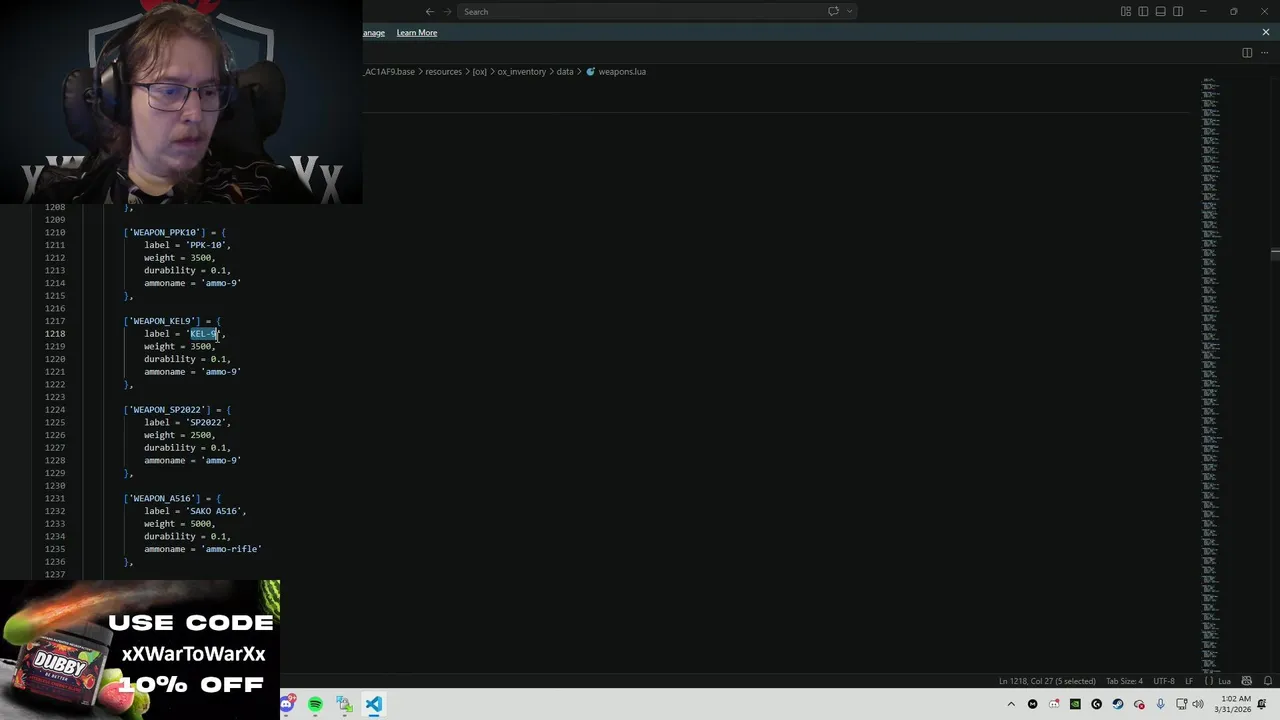Open the notifications bell in status bar
This screenshot has height=720, width=1280.
(x=1266, y=681)
